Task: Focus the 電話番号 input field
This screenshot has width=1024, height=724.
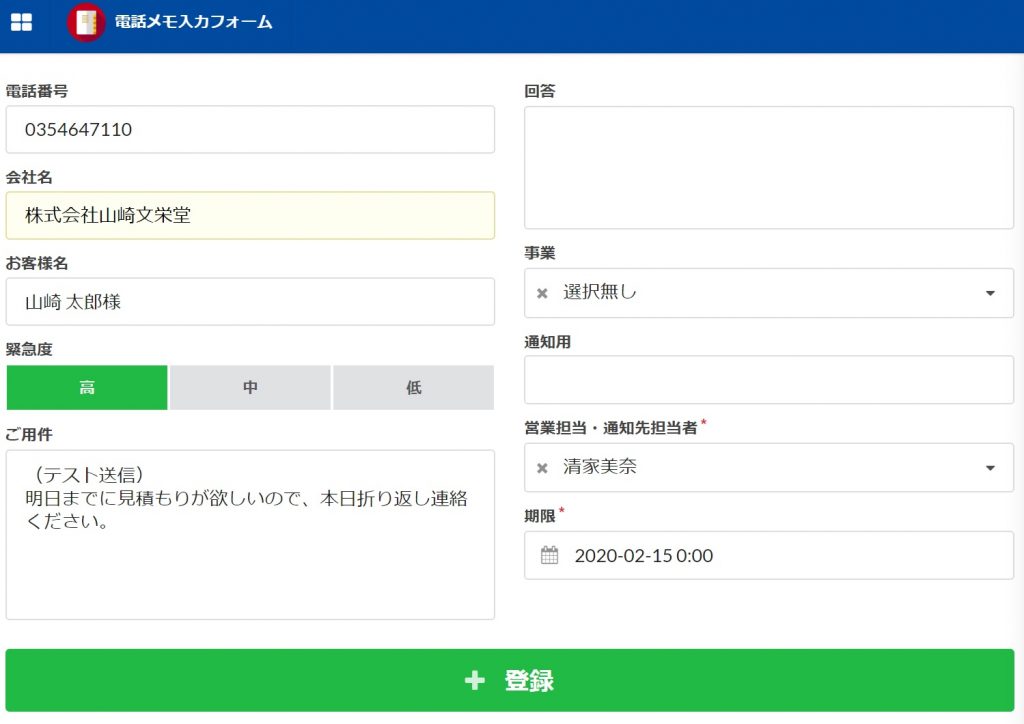Action: (x=250, y=130)
